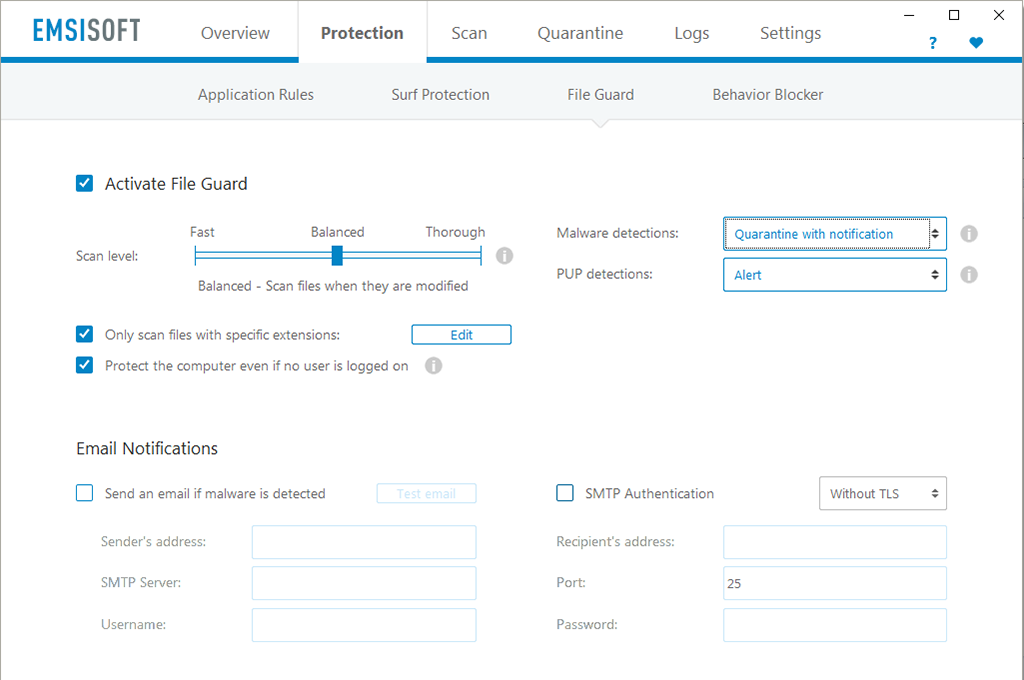Viewport: 1024px width, 680px height.
Task: Click the SMTP Server input field
Action: (x=364, y=583)
